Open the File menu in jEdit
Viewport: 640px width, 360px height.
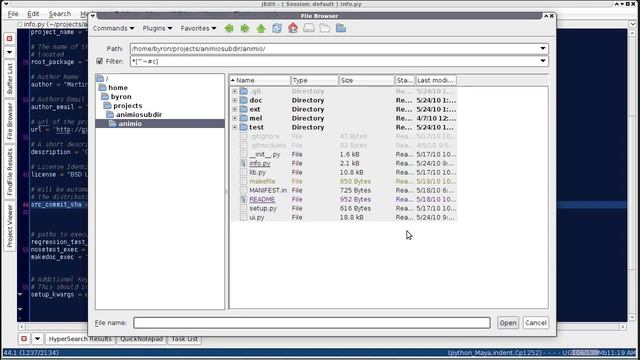(x=13, y=14)
